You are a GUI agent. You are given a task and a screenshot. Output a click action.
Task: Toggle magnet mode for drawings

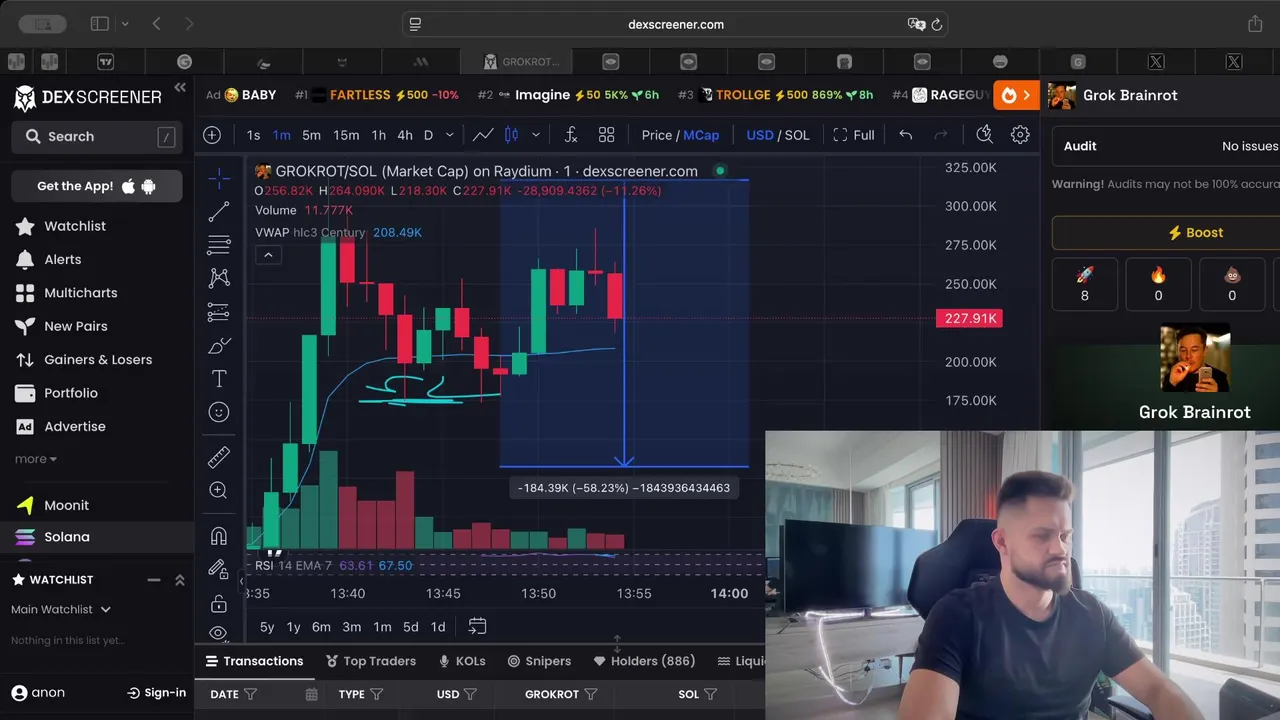[x=219, y=536]
